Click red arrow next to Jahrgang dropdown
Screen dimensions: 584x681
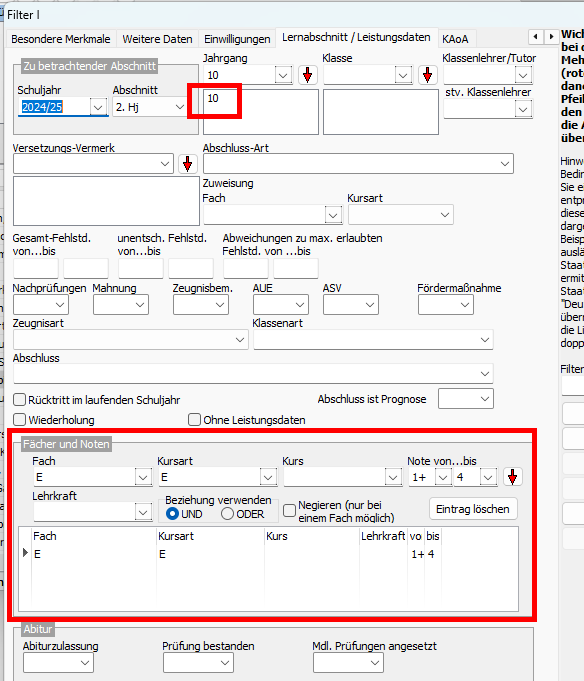pyautogui.click(x=307, y=75)
